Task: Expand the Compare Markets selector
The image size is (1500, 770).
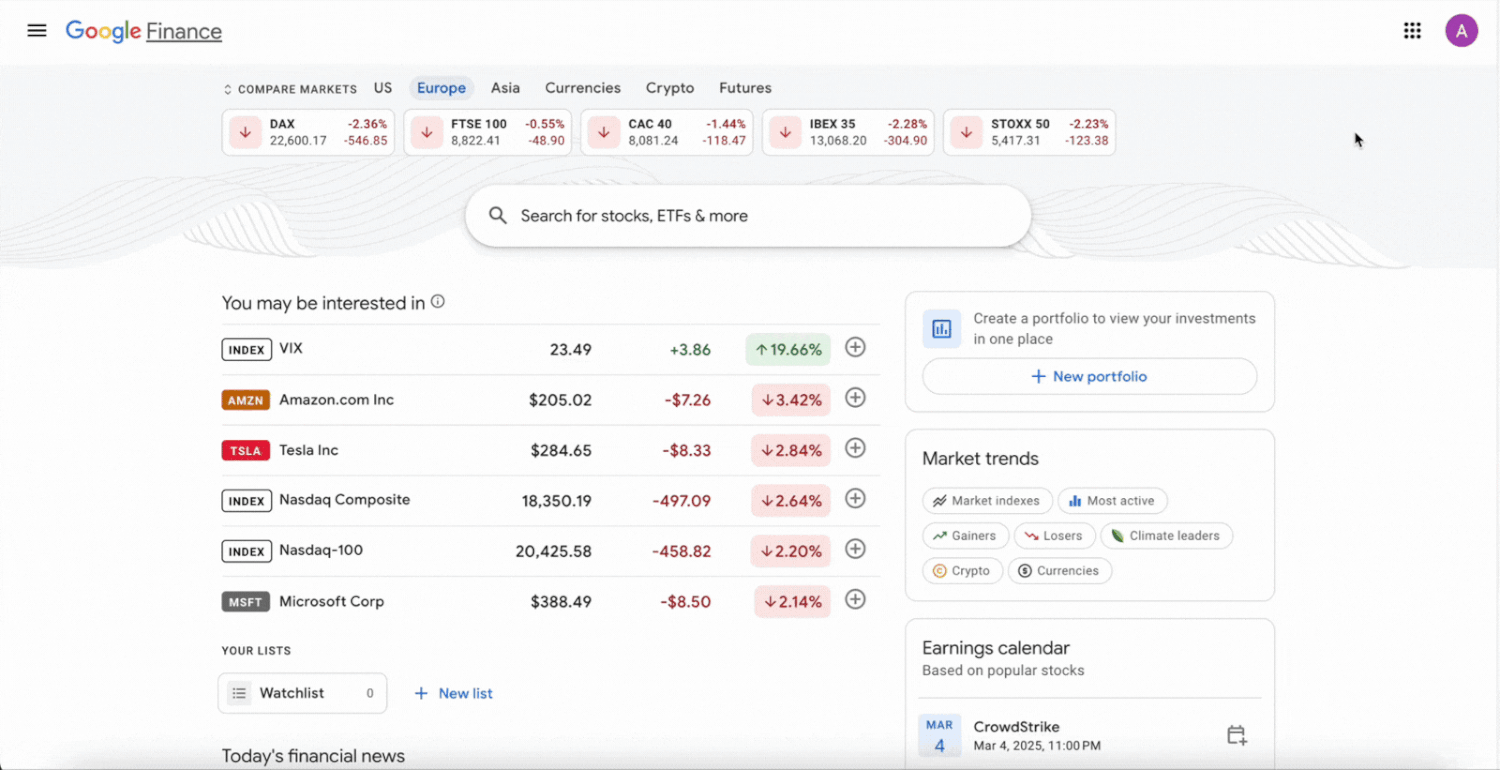Action: [290, 89]
